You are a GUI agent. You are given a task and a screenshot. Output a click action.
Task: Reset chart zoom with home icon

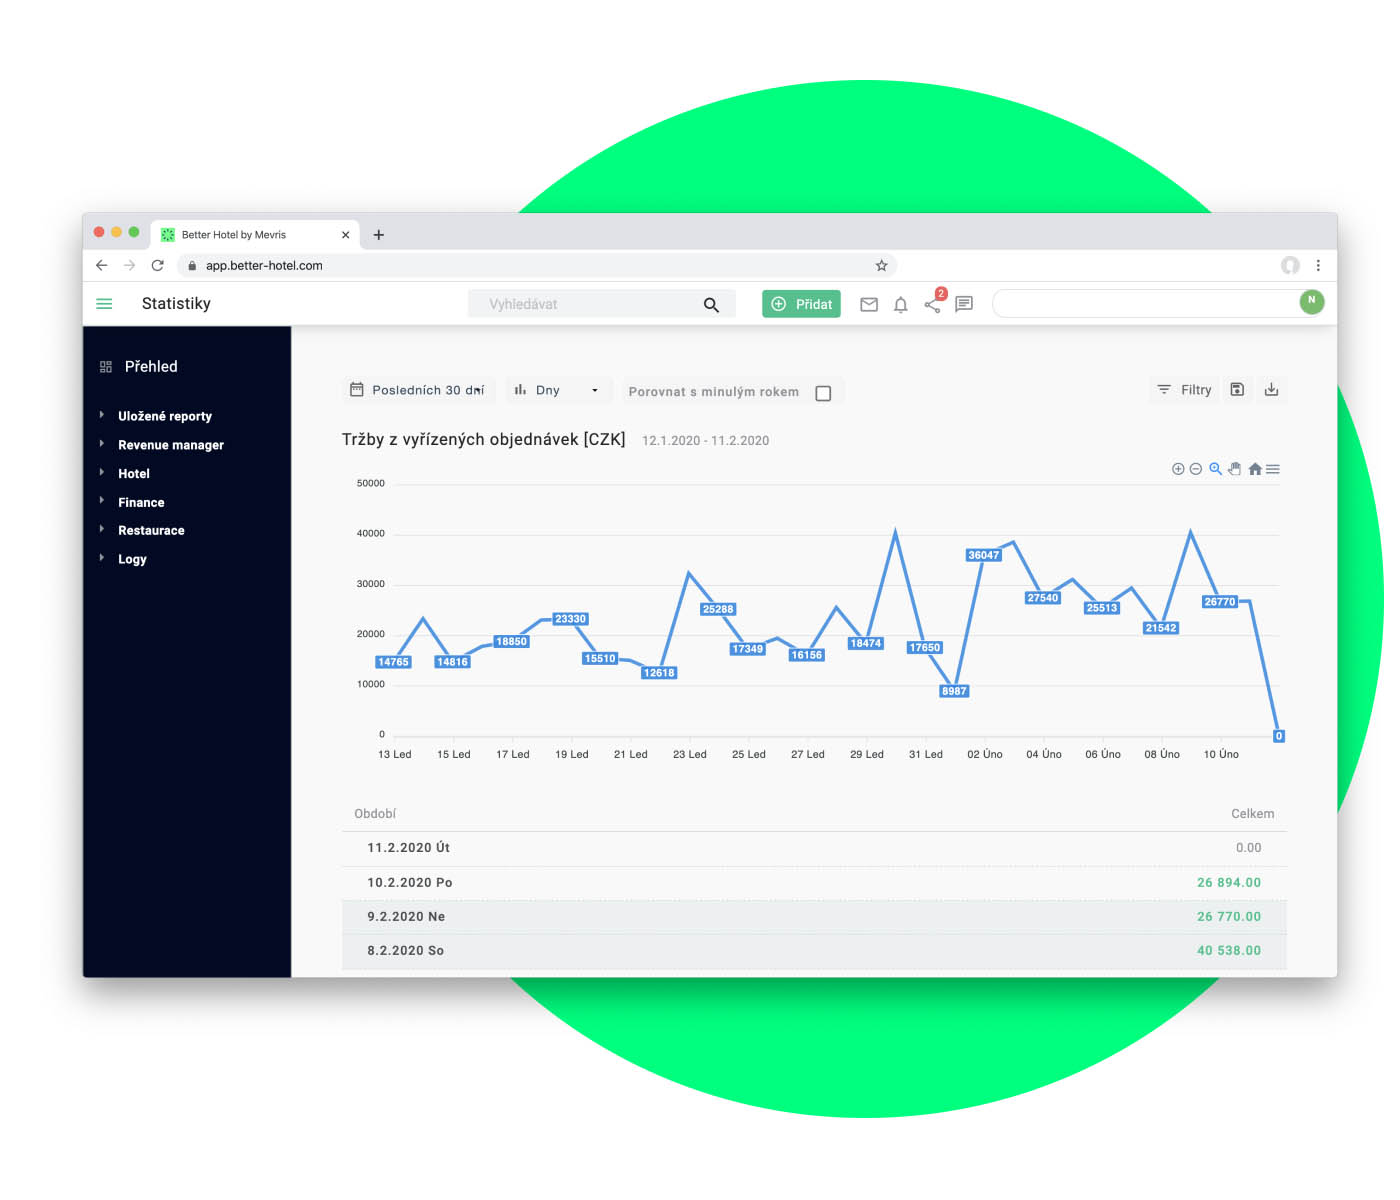click(x=1255, y=469)
